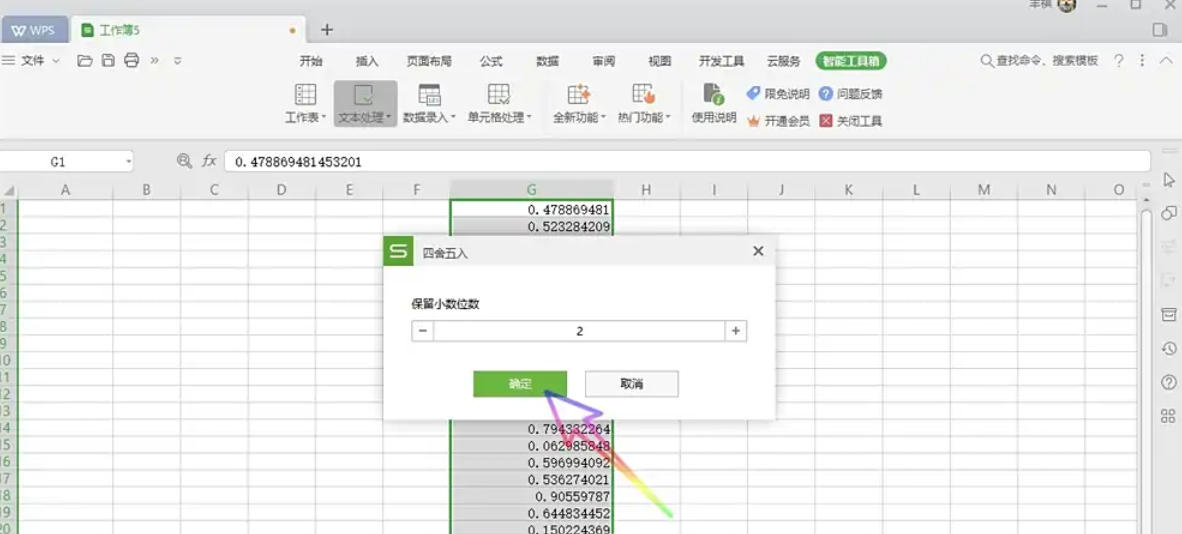Open the 文本处理 tools dropdown
The image size is (1182, 534).
click(x=365, y=104)
